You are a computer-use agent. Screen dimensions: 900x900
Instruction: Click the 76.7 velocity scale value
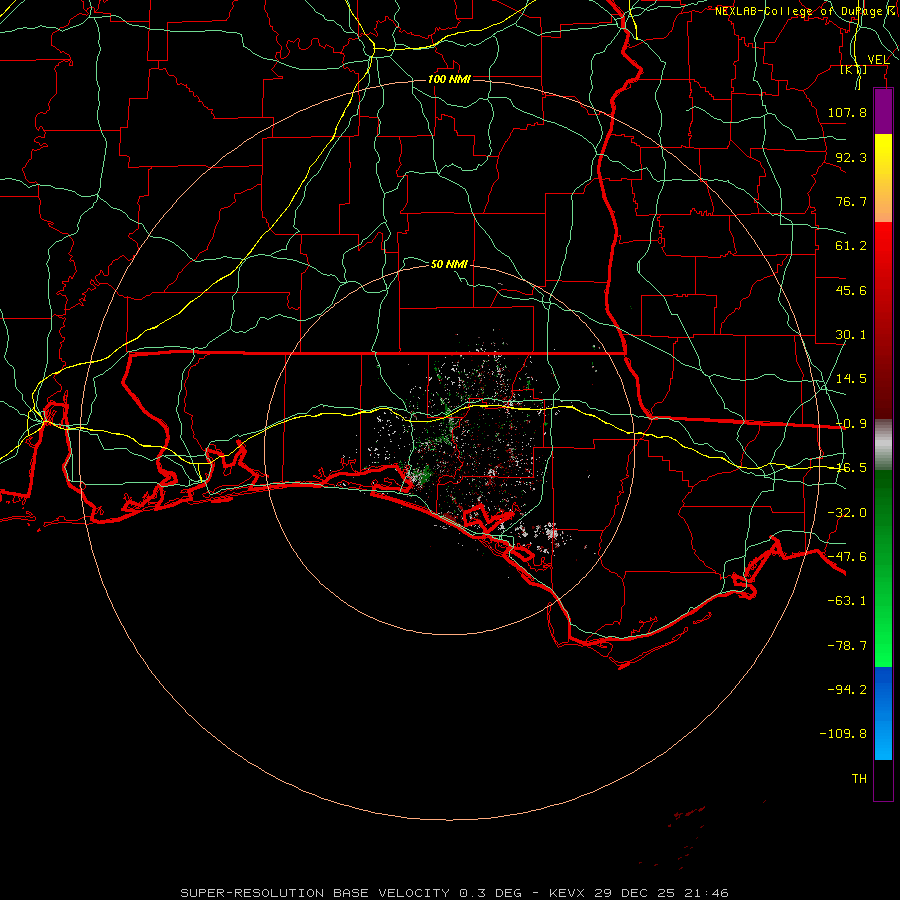click(851, 201)
